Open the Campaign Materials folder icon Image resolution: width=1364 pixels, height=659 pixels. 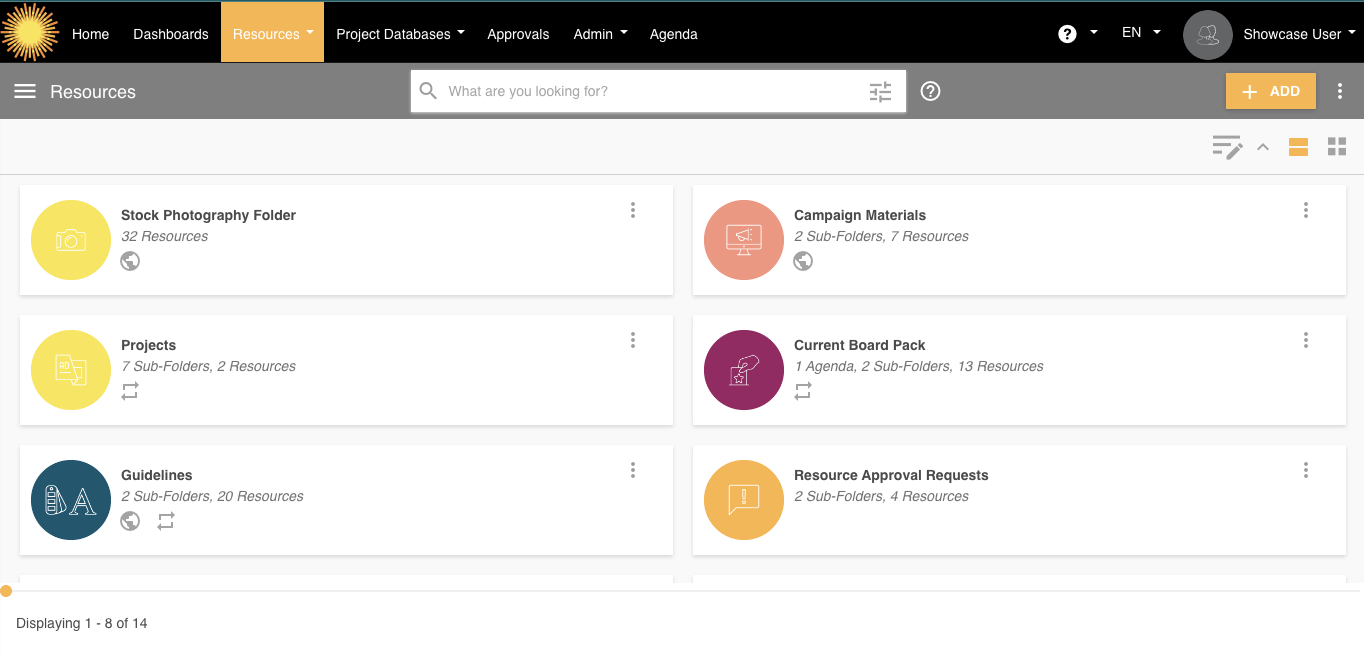click(x=743, y=240)
